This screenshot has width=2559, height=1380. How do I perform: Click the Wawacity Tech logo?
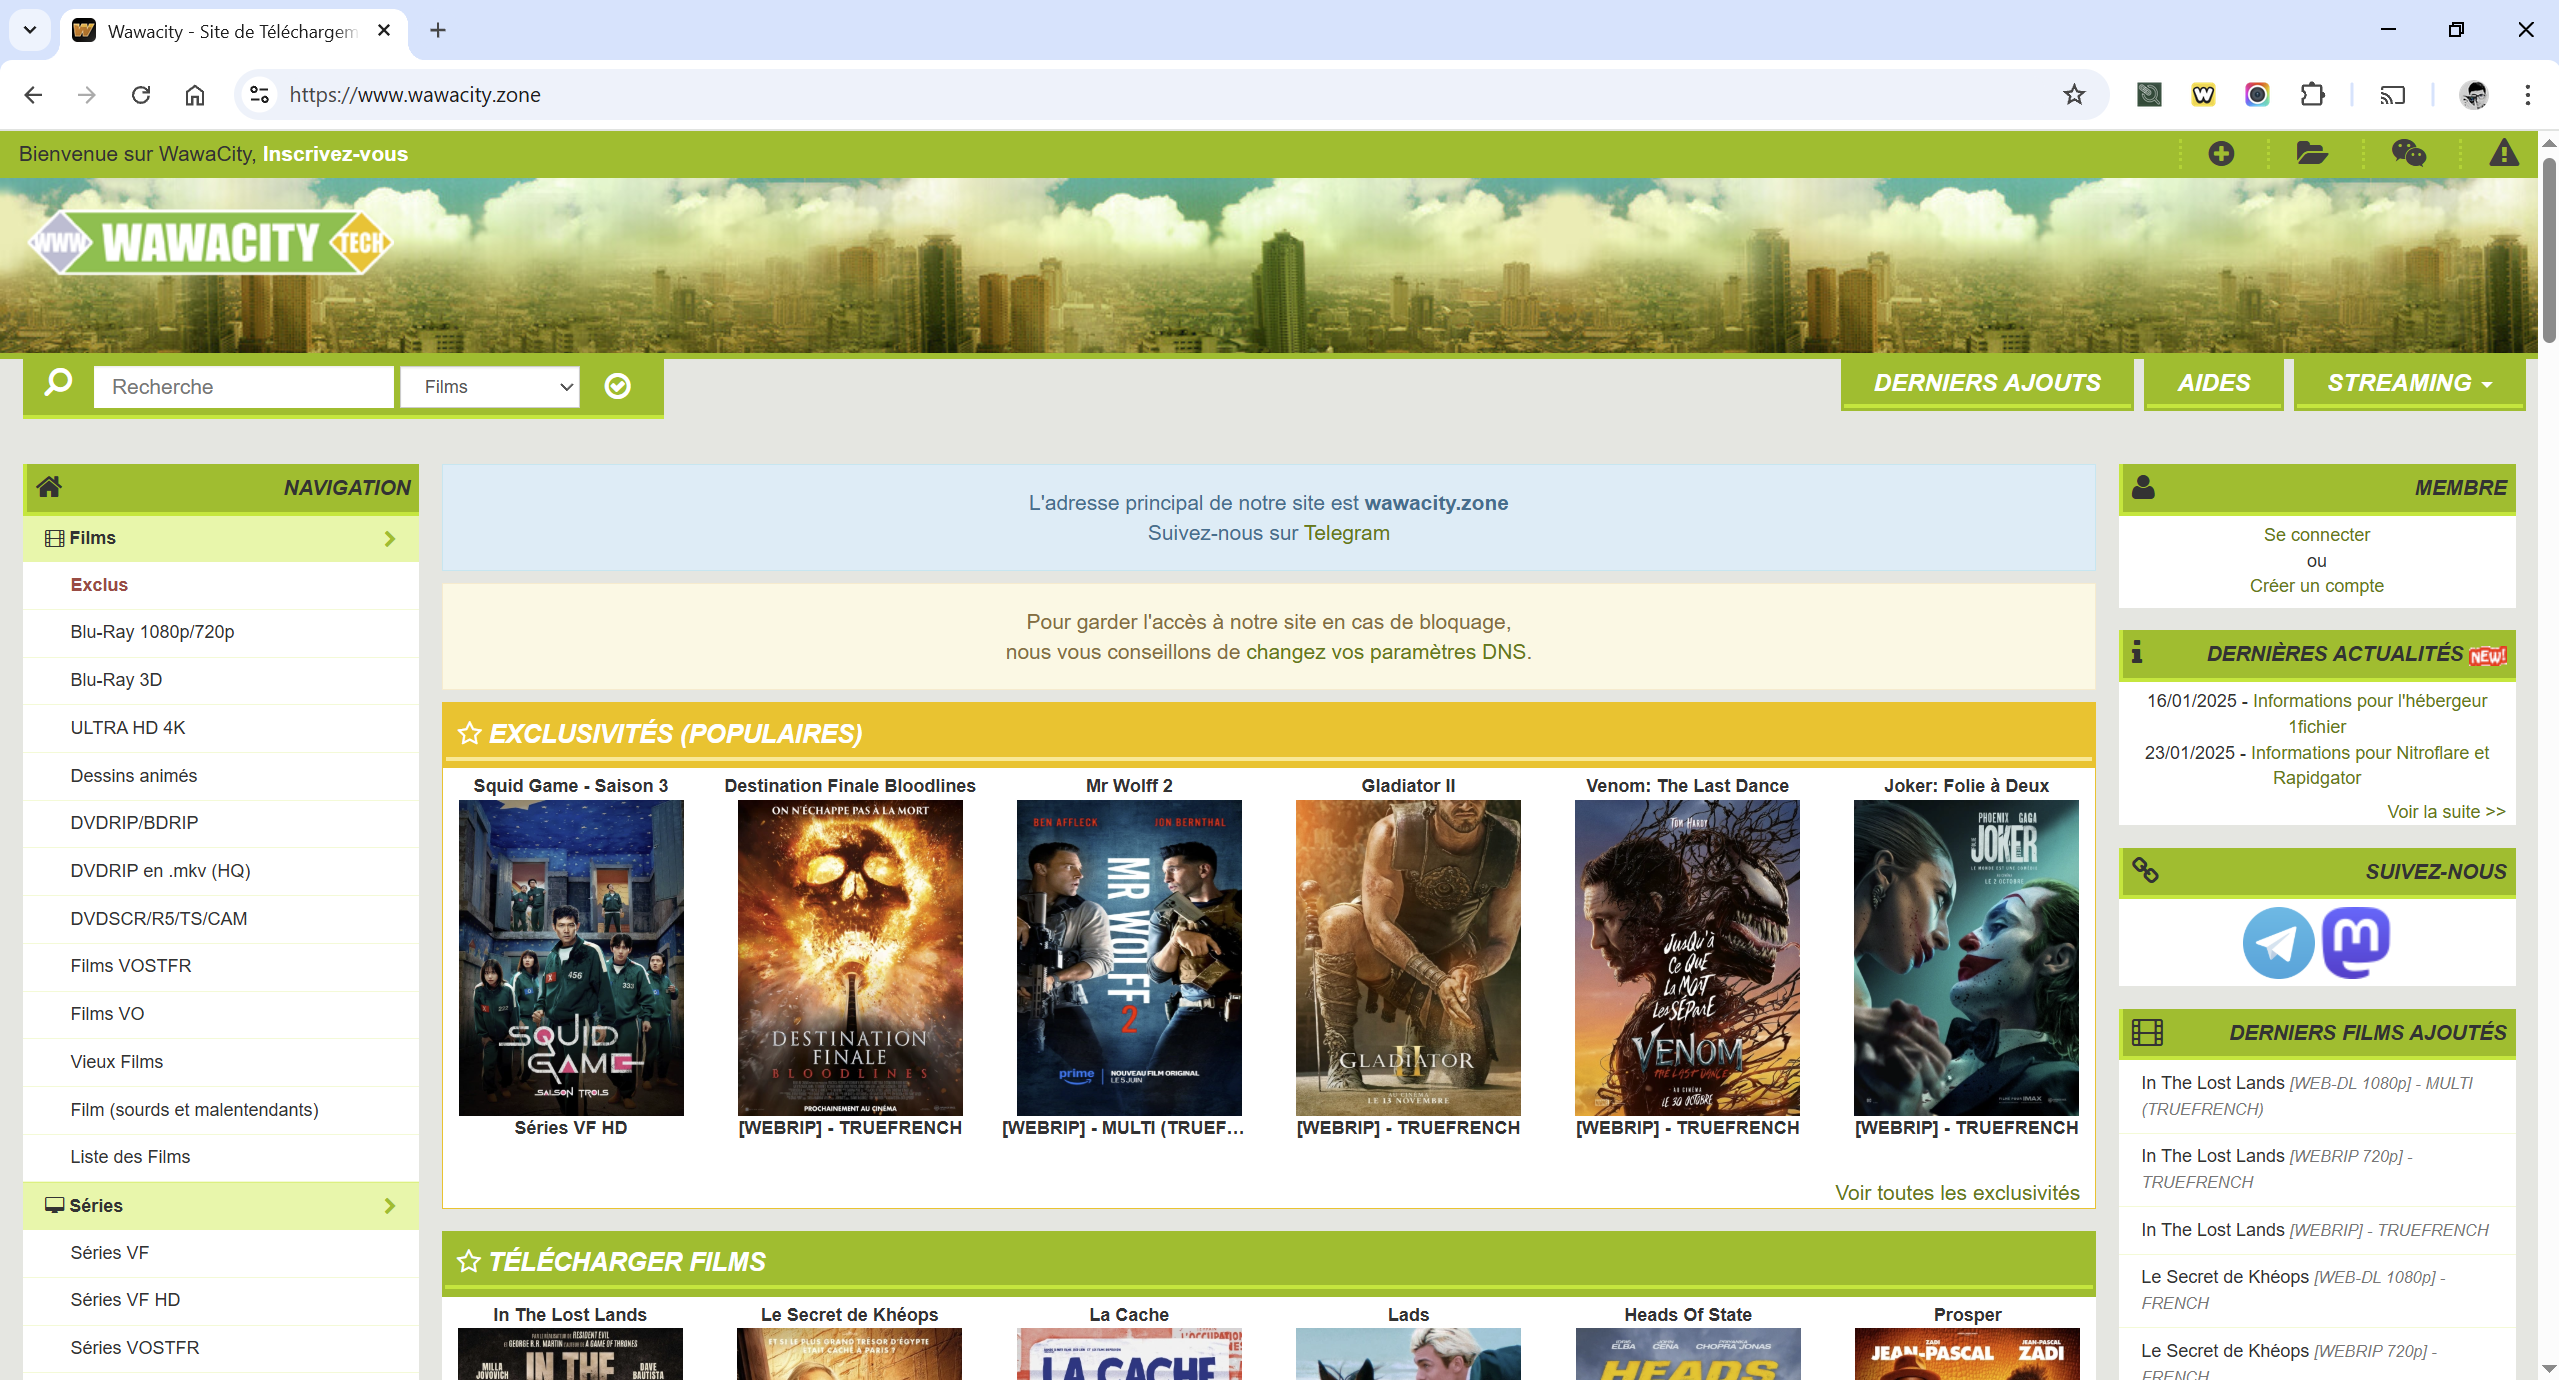tap(210, 242)
